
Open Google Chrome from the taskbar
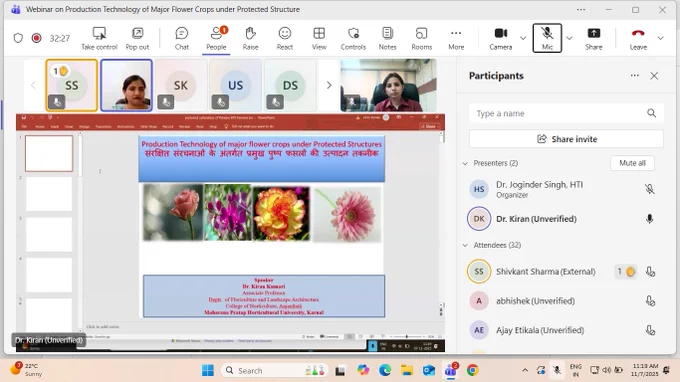tap(473, 371)
